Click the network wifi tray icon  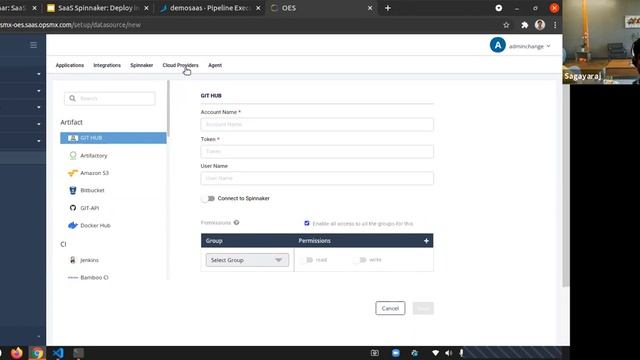pyautogui.click(x=435, y=353)
